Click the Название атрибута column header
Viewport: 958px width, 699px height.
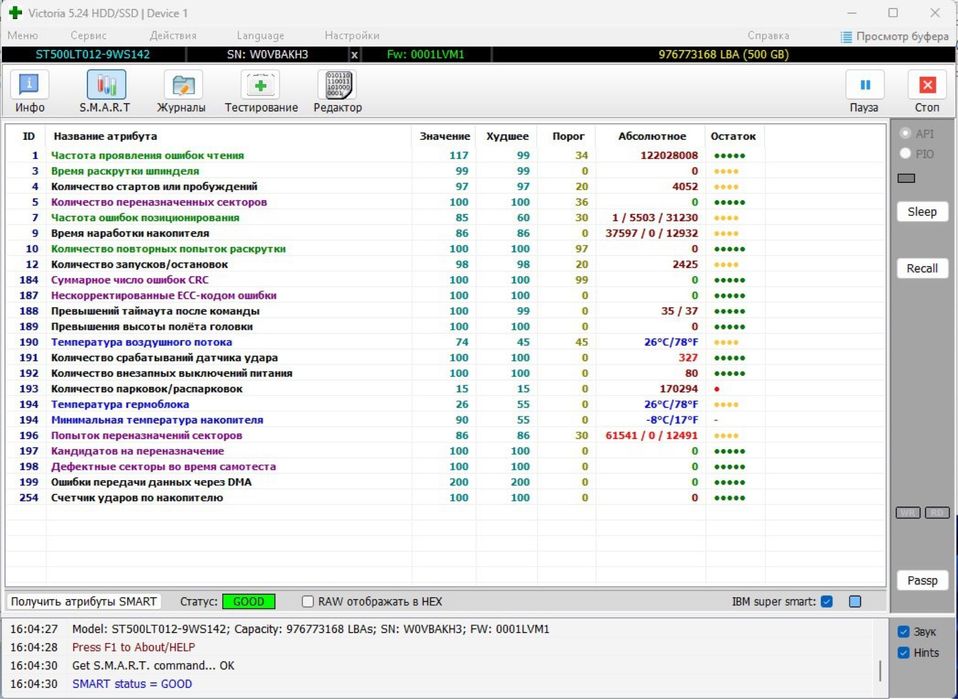pyautogui.click(x=105, y=136)
